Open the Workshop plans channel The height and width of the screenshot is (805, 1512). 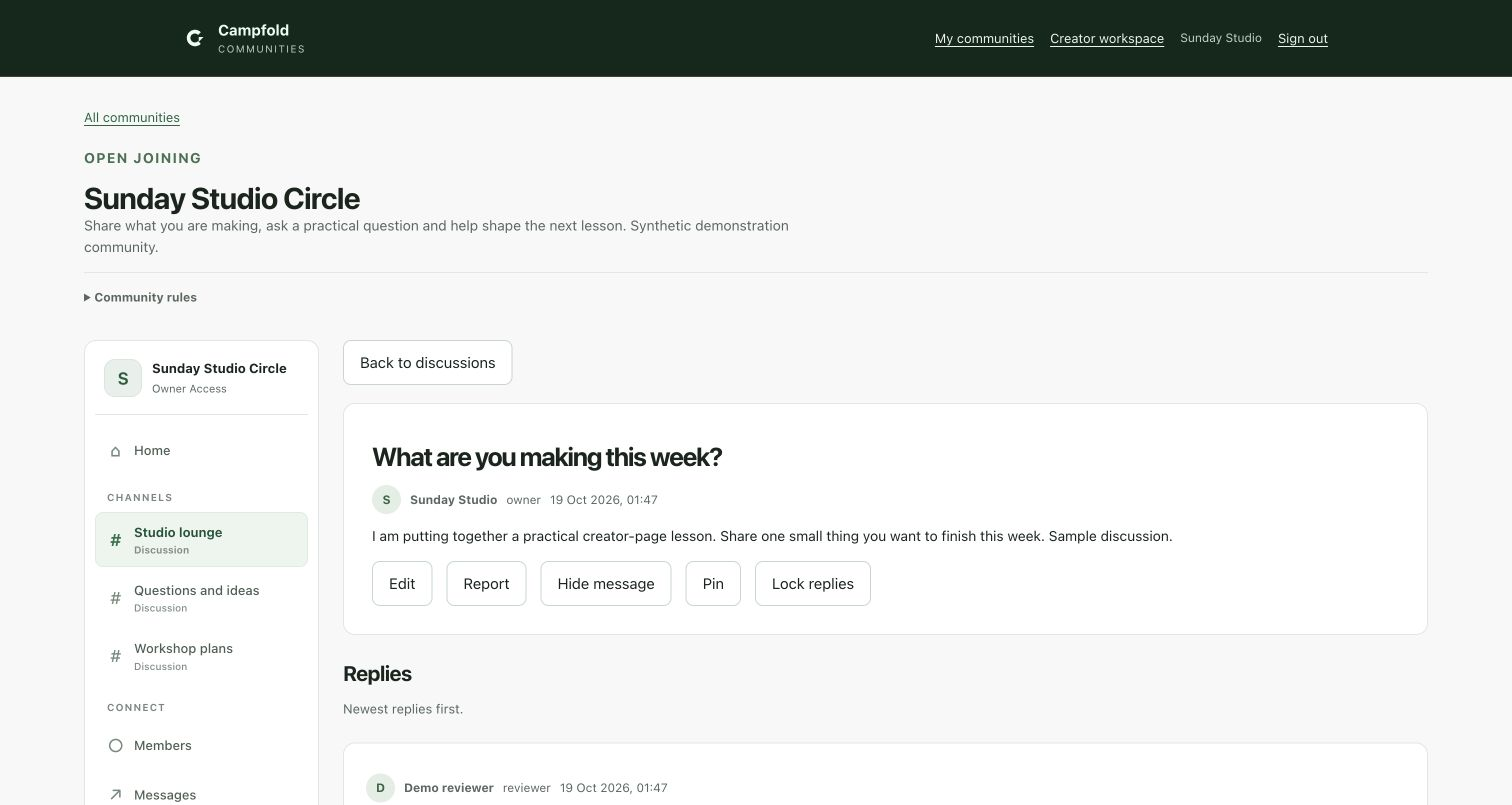pyautogui.click(x=201, y=656)
